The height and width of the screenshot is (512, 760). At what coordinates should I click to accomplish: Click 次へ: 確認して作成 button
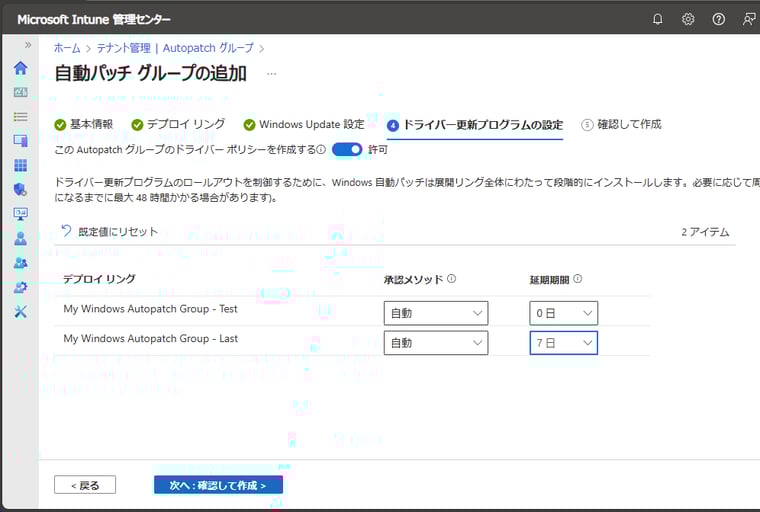218,485
